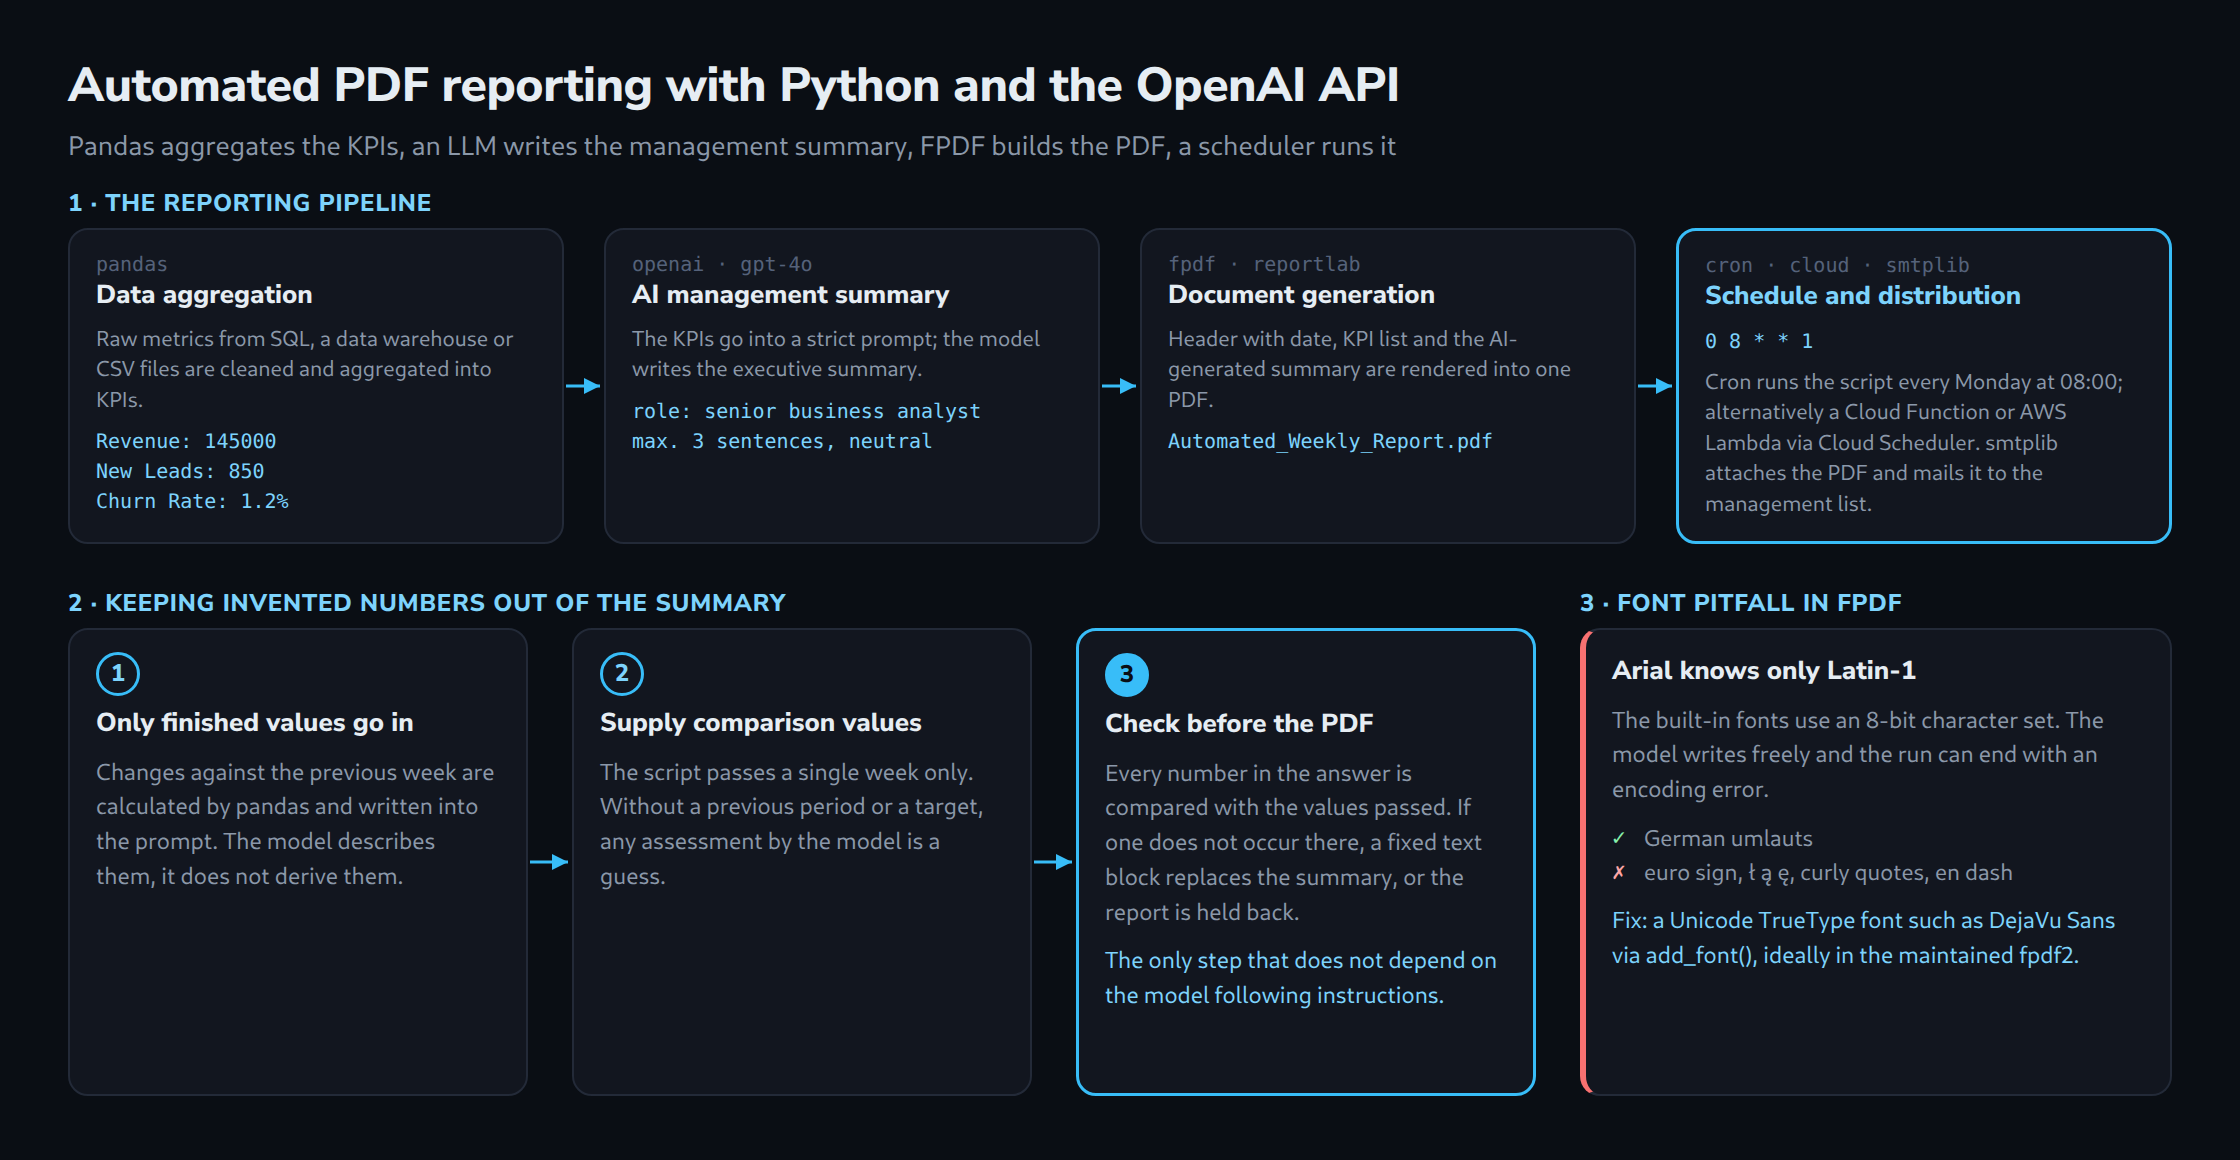Click the heading '1 · THE REPORTING PIPELINE'
This screenshot has height=1160, width=2240.
click(250, 203)
